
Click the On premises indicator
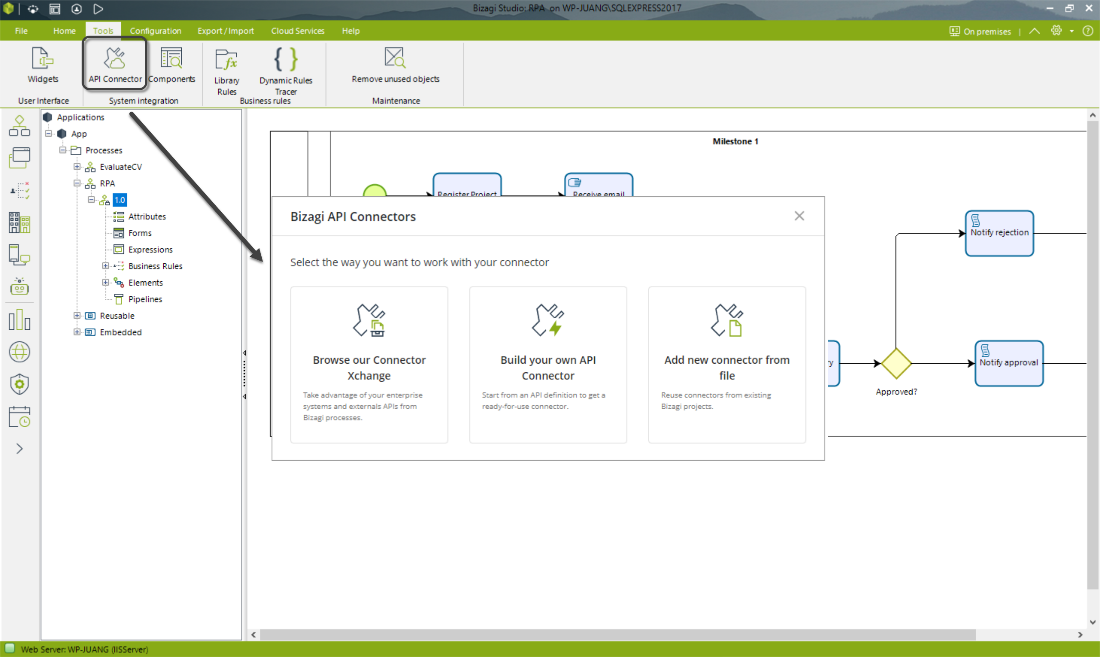[x=980, y=32]
